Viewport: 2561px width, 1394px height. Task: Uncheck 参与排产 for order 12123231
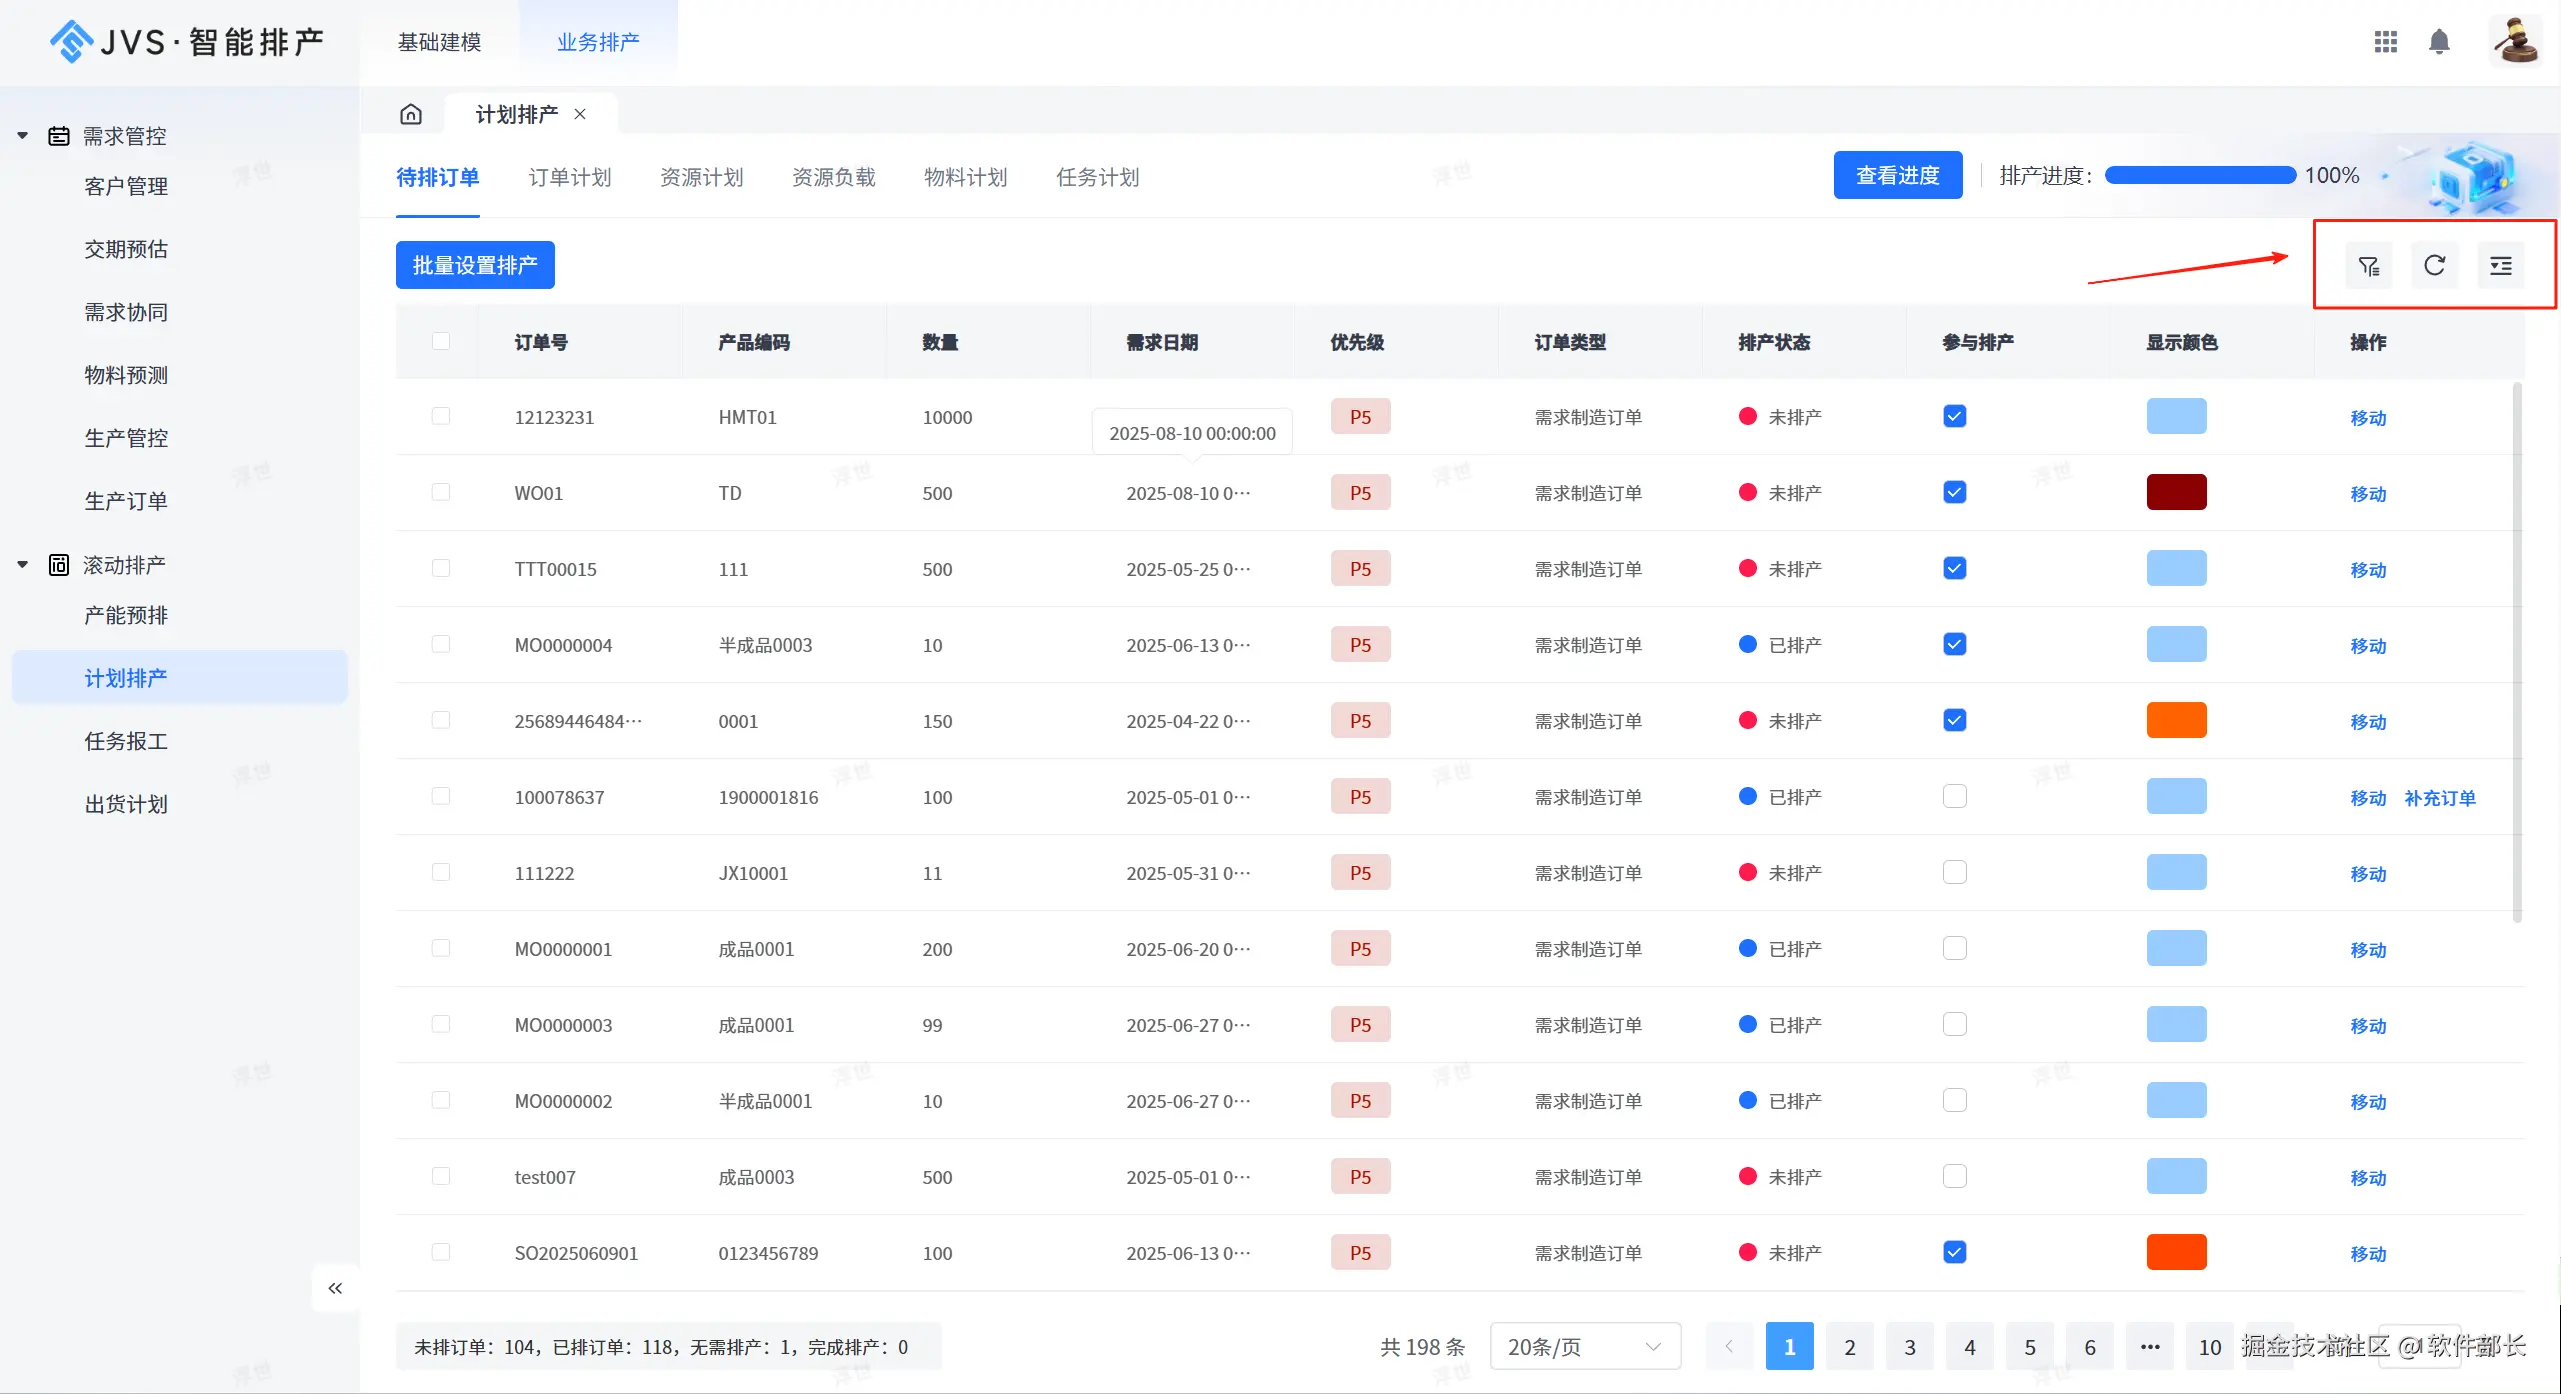pyautogui.click(x=1954, y=416)
